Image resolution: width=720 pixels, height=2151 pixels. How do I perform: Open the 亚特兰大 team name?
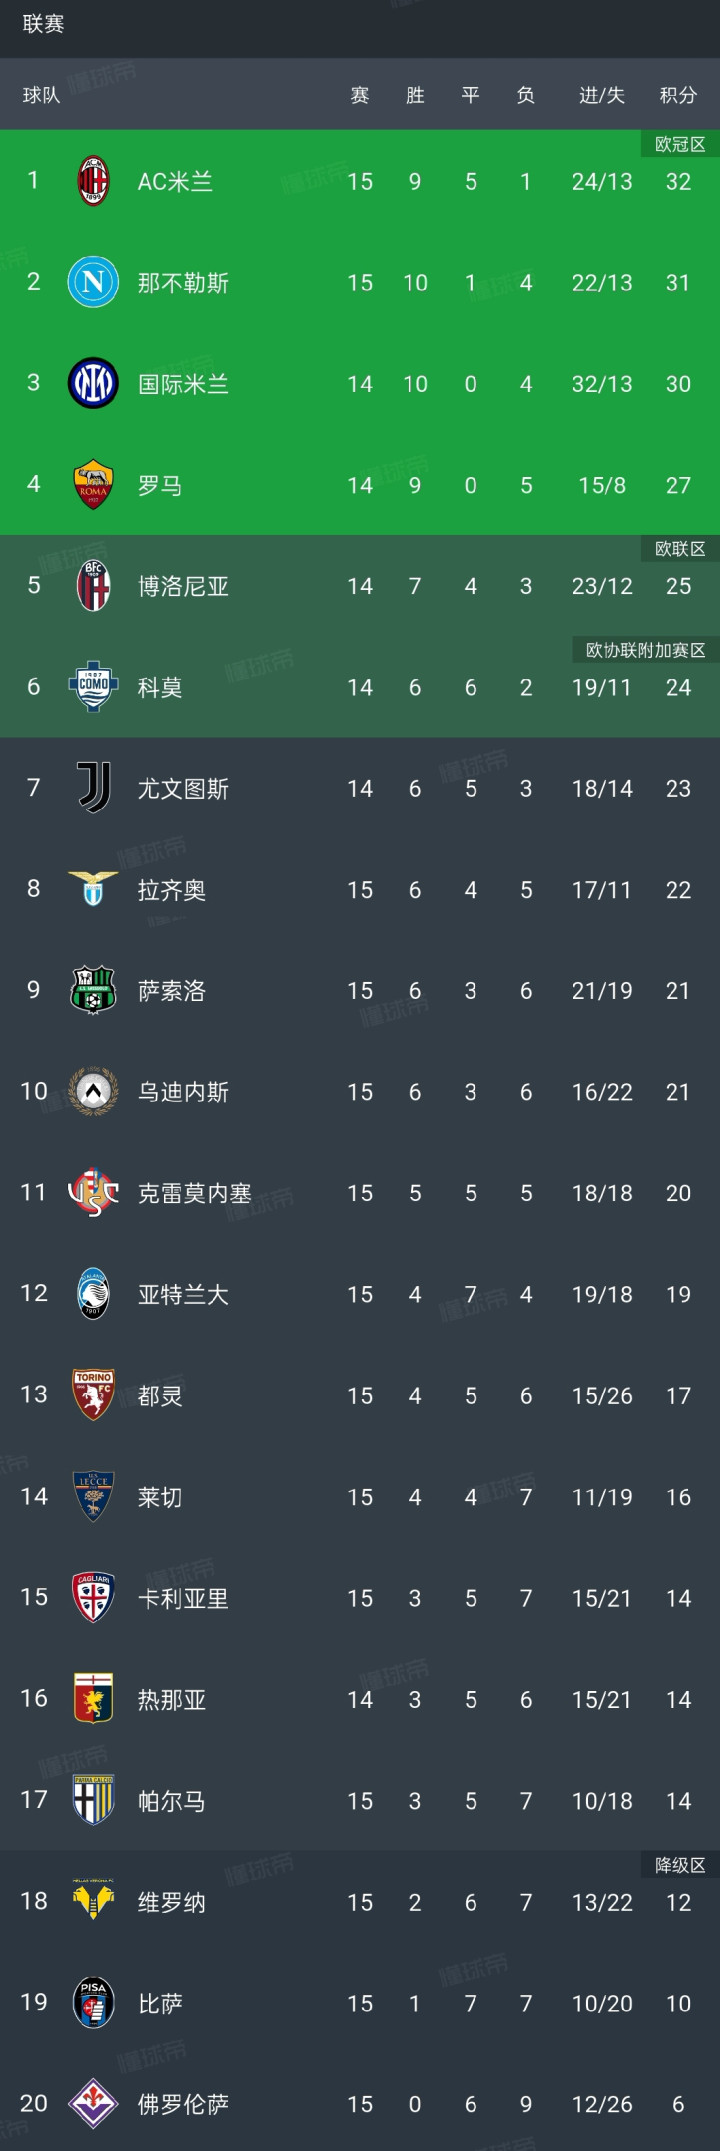(x=183, y=1294)
